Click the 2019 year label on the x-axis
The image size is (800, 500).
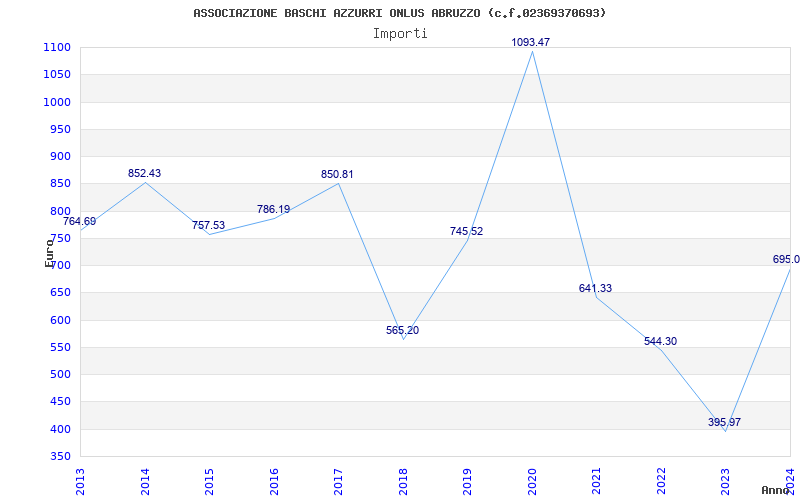[x=467, y=481]
